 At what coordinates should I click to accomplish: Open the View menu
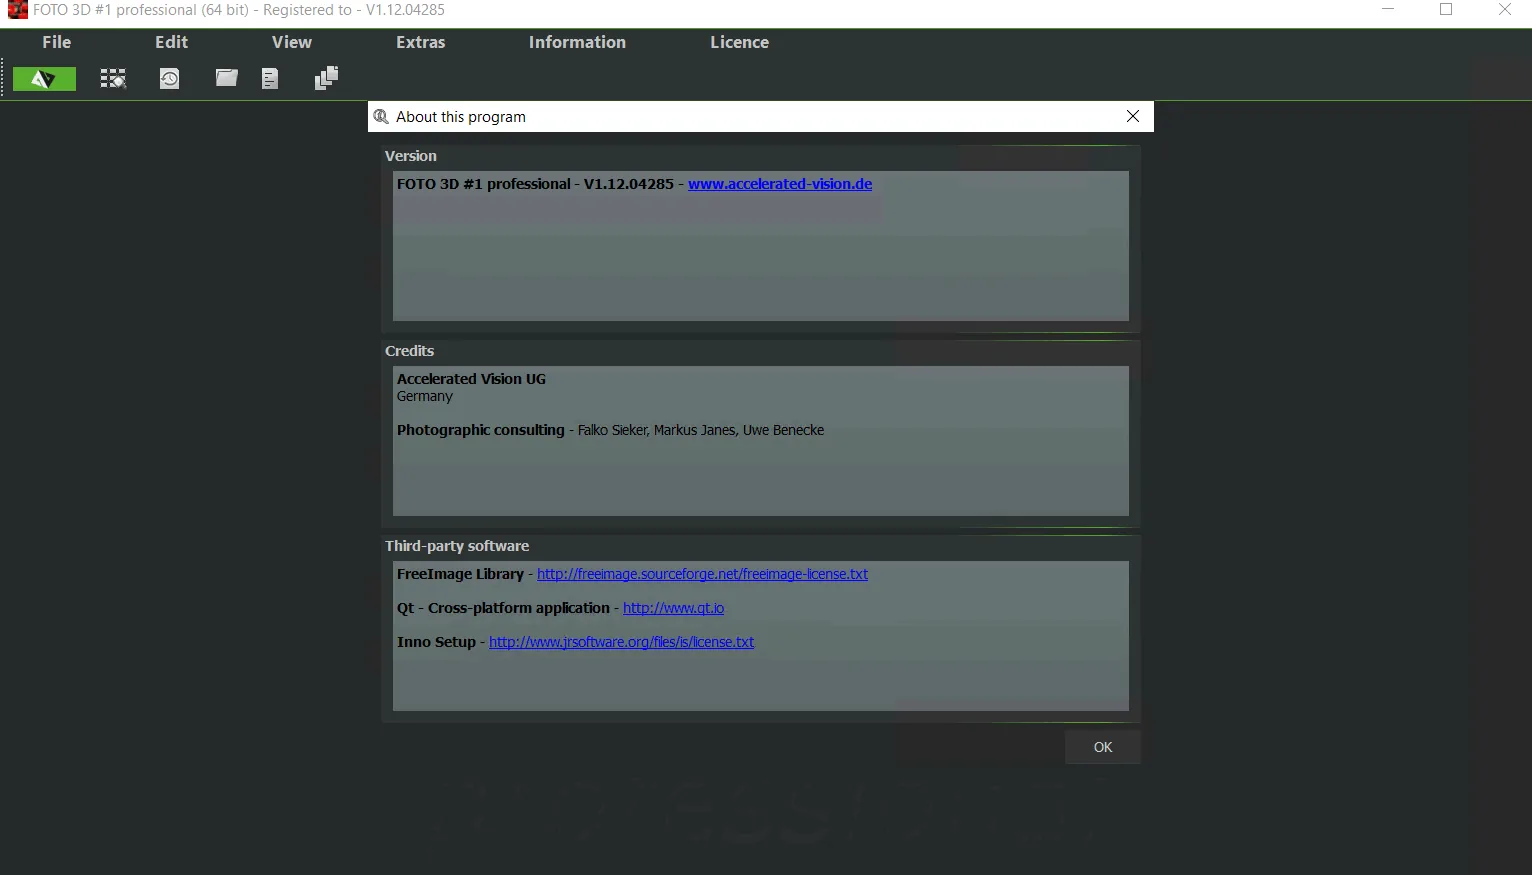point(292,42)
